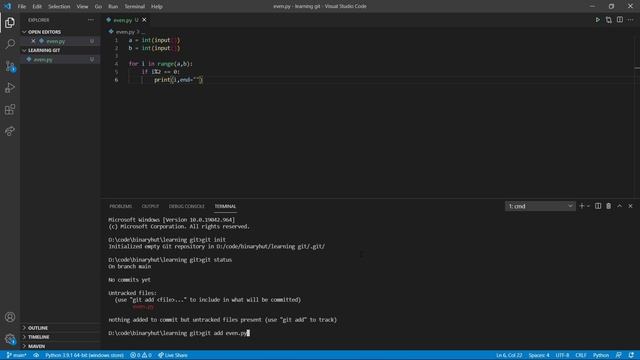Open the 1: cmd terminal dropdown
Screen dimensions: 640x360
(x=540, y=206)
